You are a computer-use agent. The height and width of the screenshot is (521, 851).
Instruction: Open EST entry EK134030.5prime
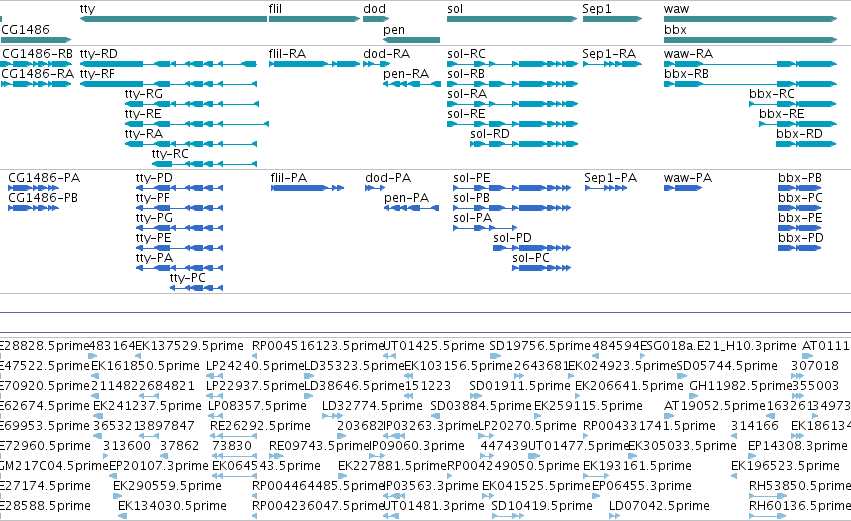coord(172,505)
